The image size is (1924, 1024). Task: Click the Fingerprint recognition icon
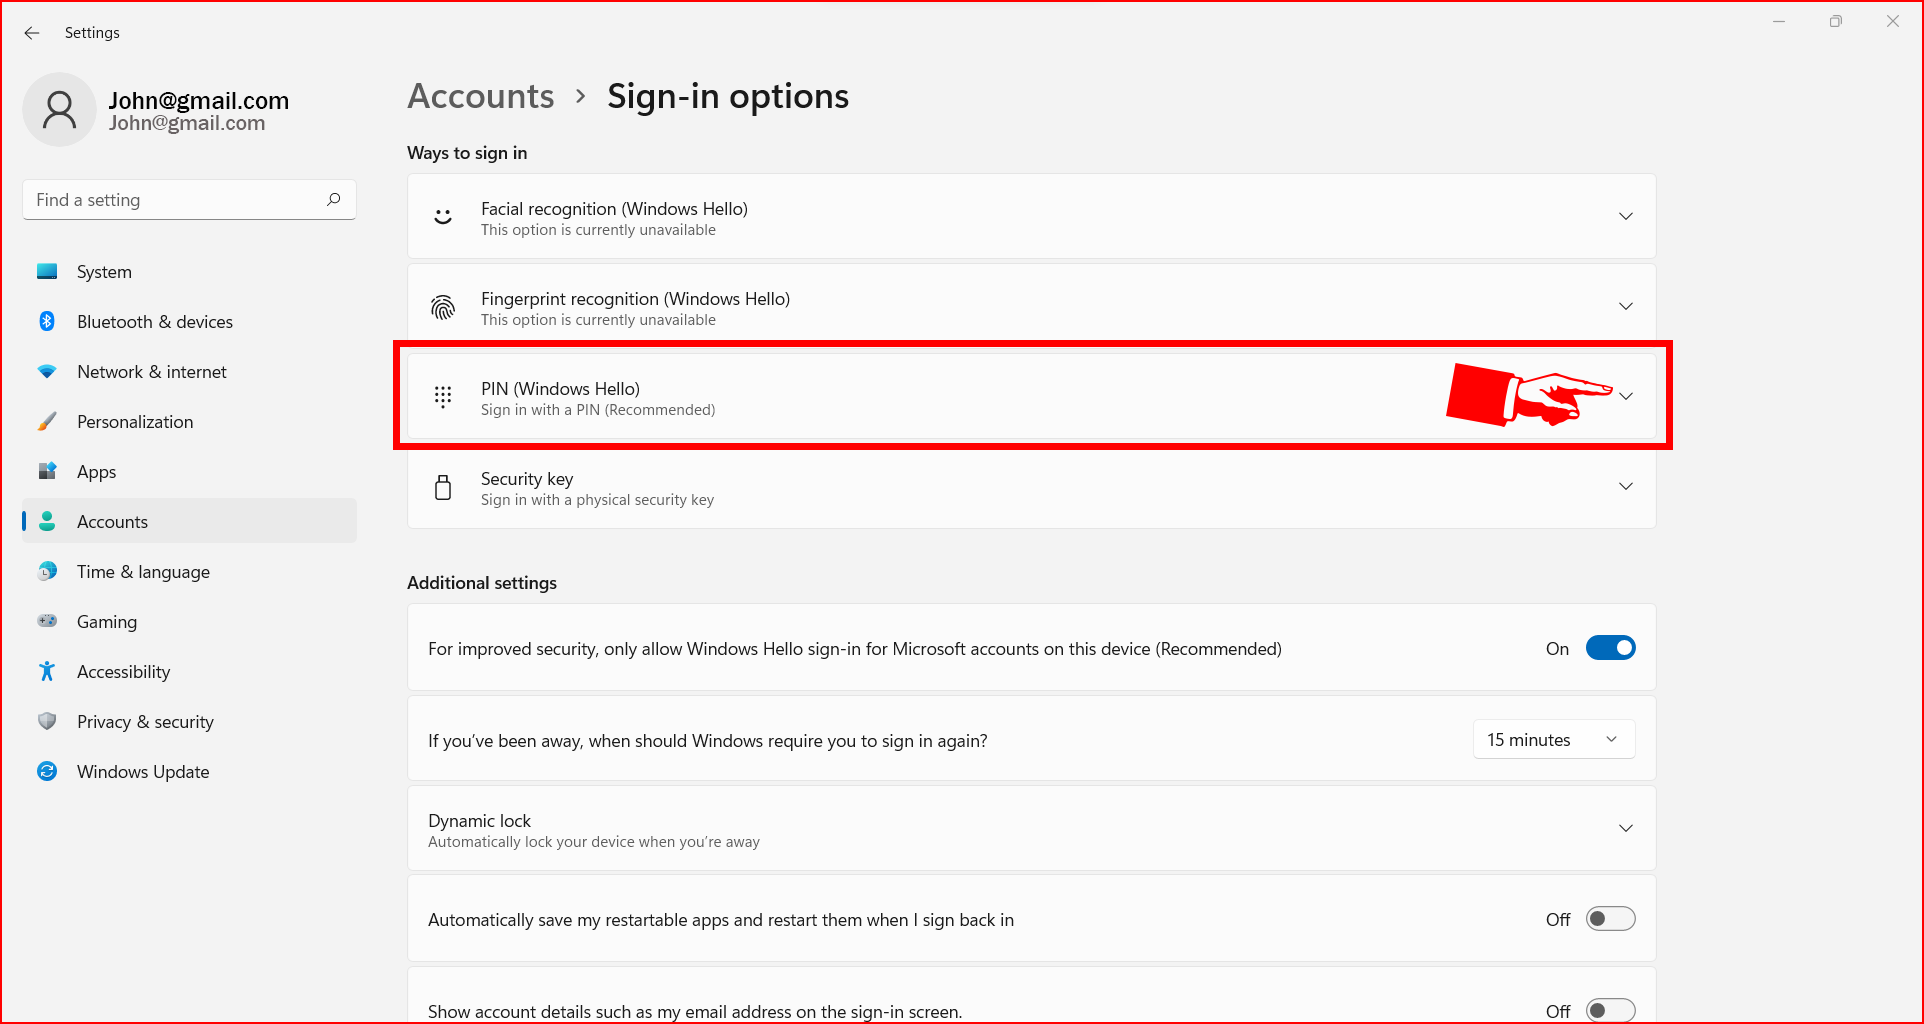tap(443, 306)
